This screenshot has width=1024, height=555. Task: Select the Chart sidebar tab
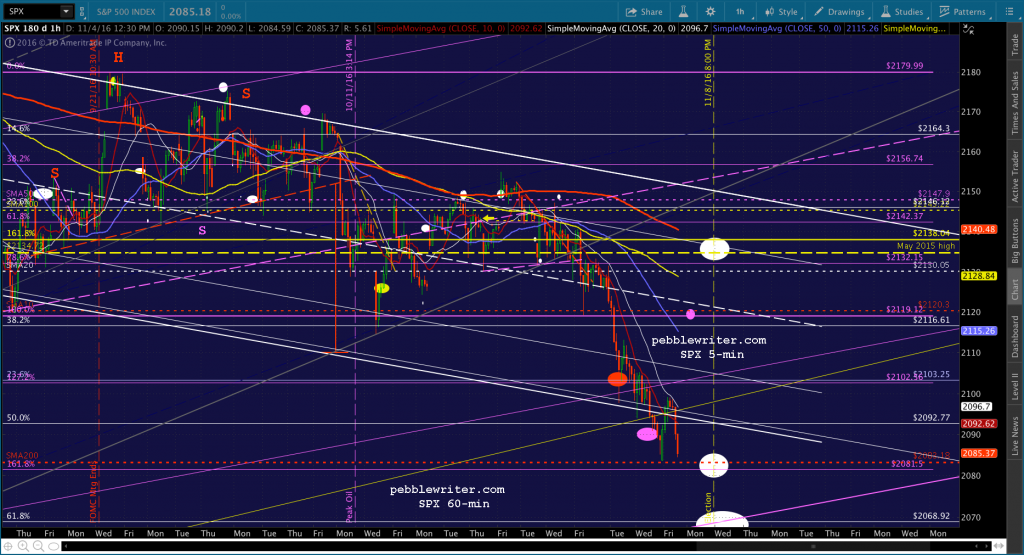point(1016,289)
